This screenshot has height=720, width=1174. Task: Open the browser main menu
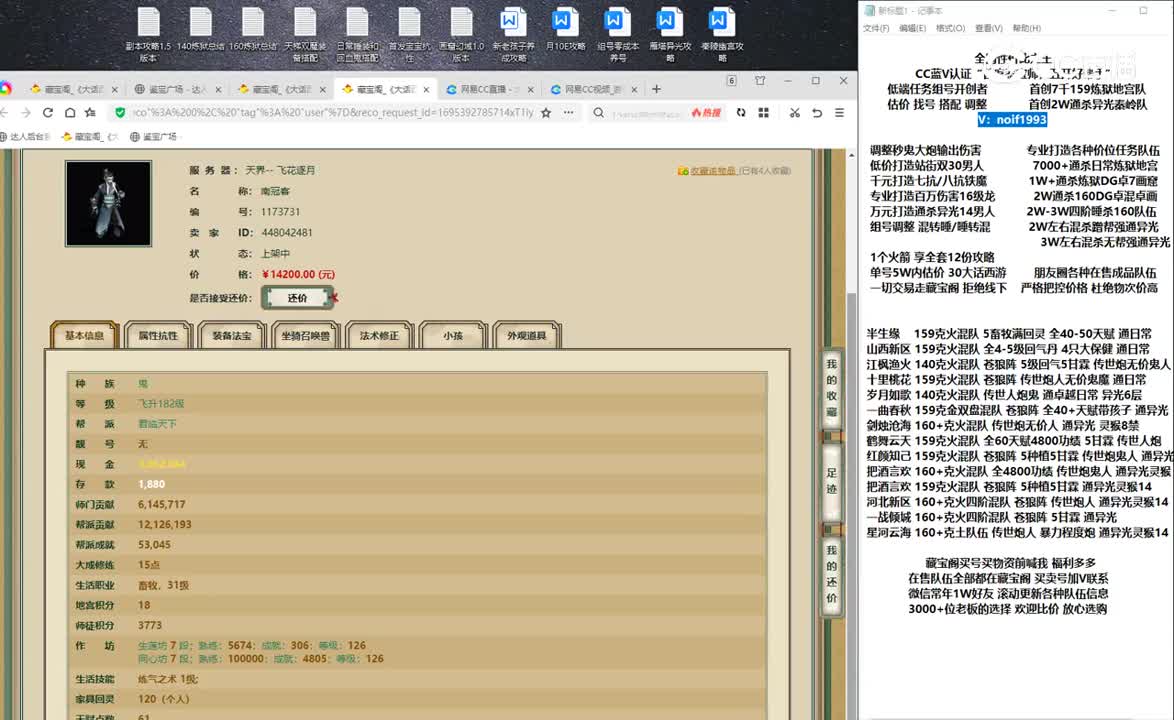tap(839, 112)
